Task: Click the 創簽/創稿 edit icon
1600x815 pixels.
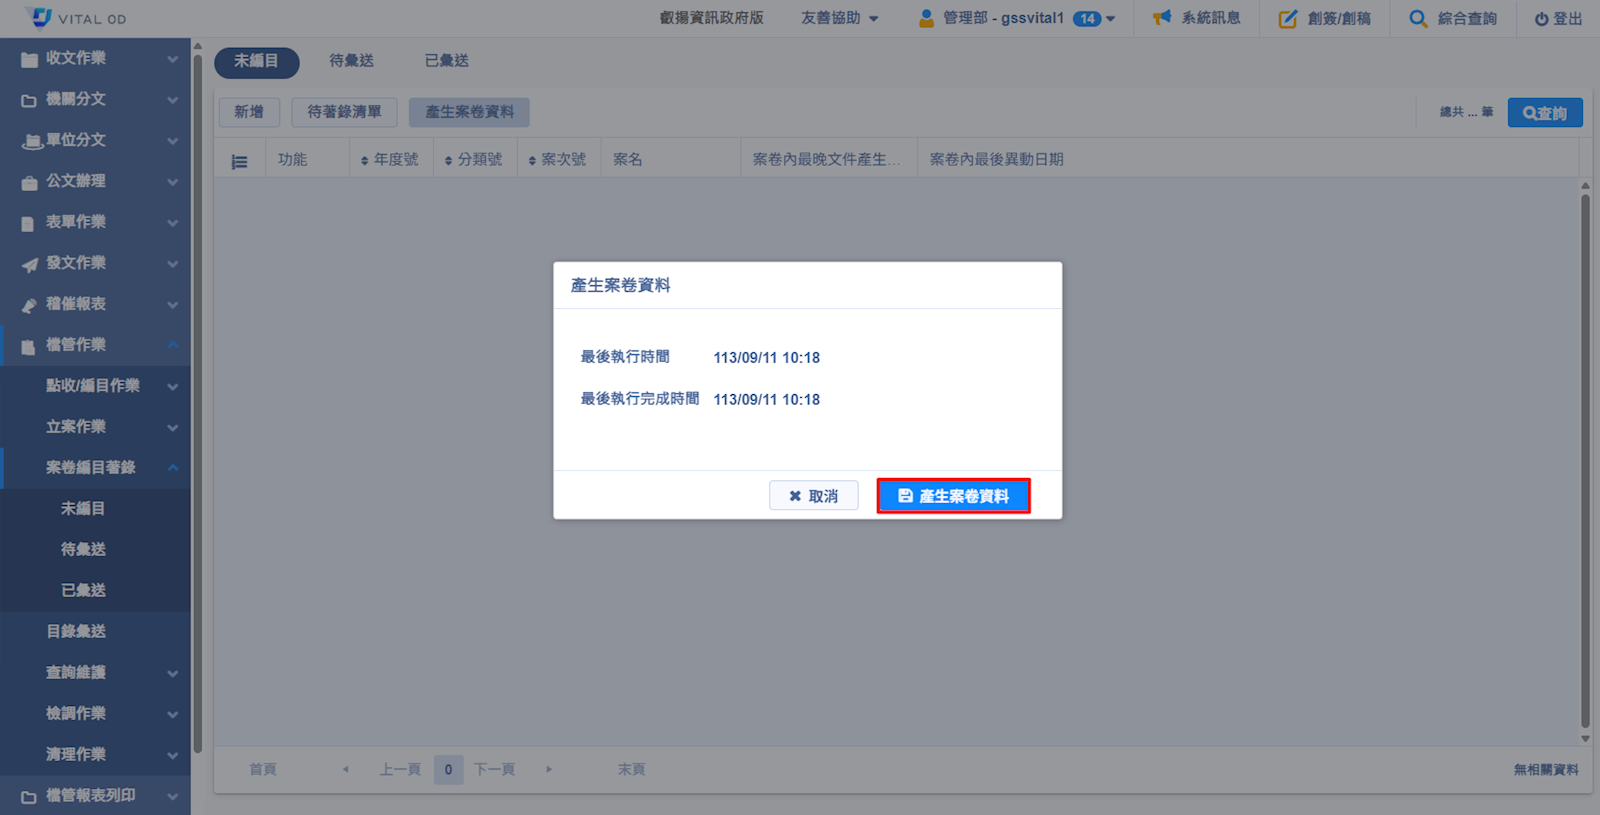Action: click(x=1287, y=18)
